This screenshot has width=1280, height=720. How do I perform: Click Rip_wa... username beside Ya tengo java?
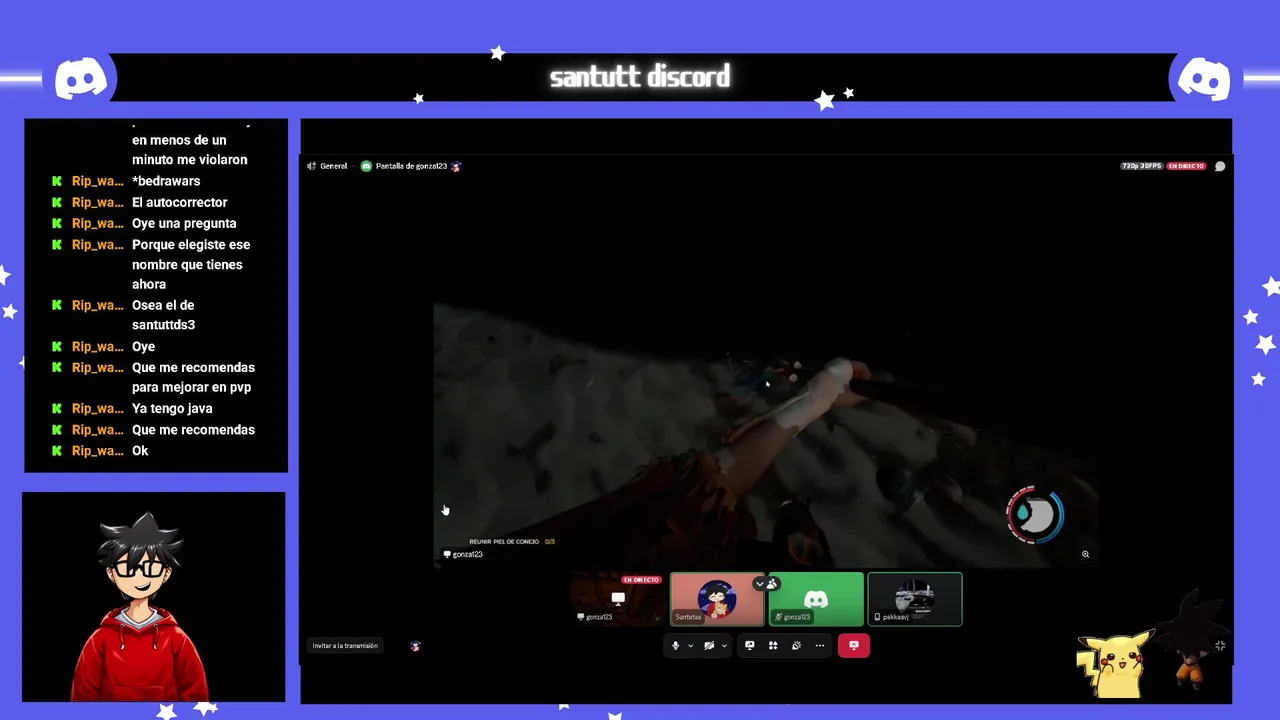click(x=97, y=408)
